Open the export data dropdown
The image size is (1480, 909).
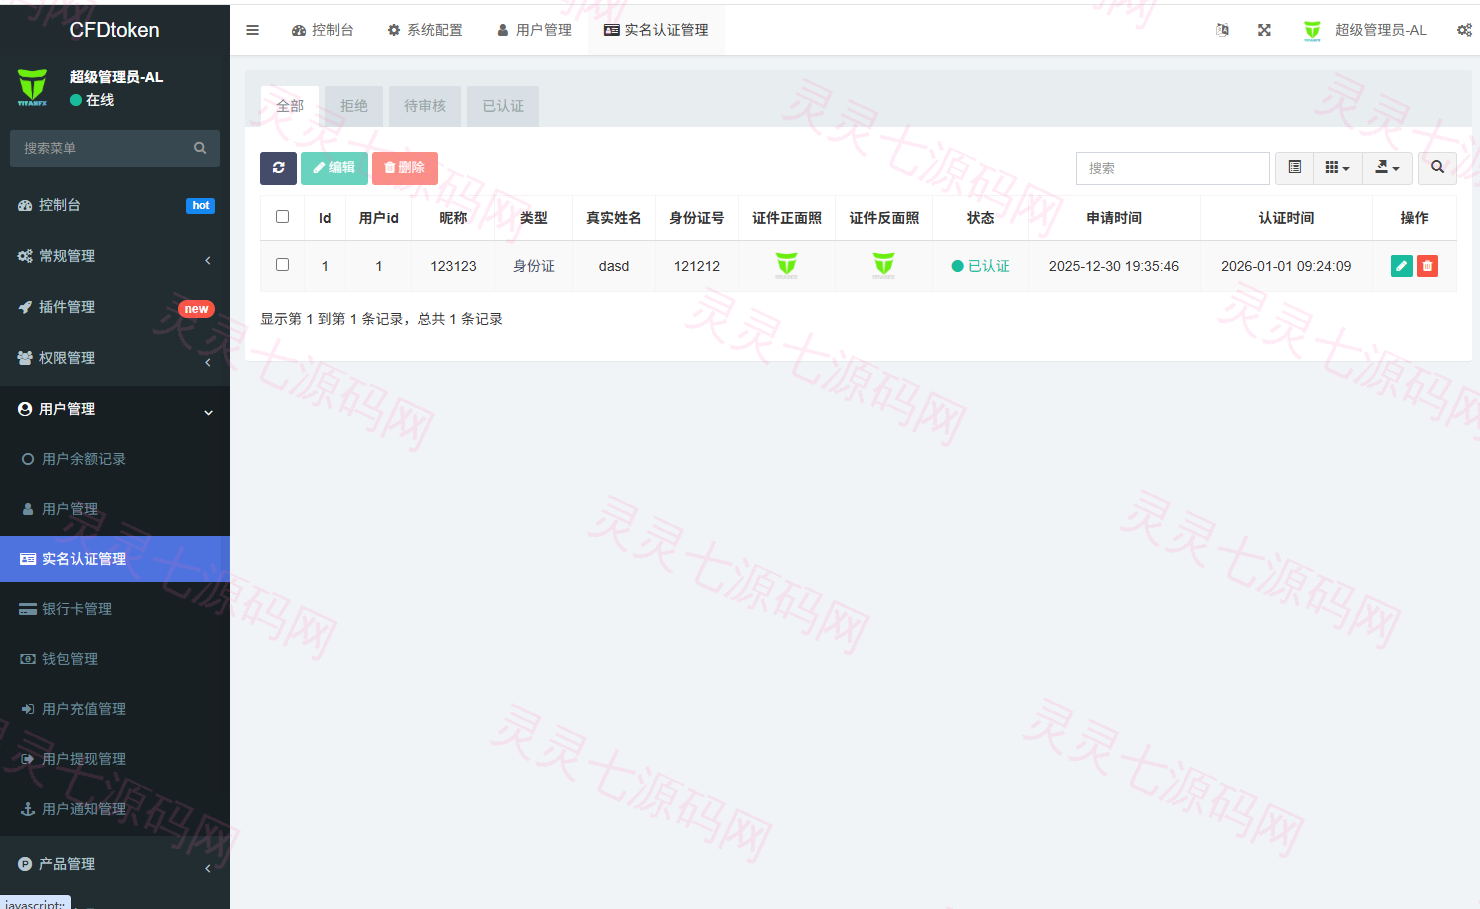[1387, 168]
